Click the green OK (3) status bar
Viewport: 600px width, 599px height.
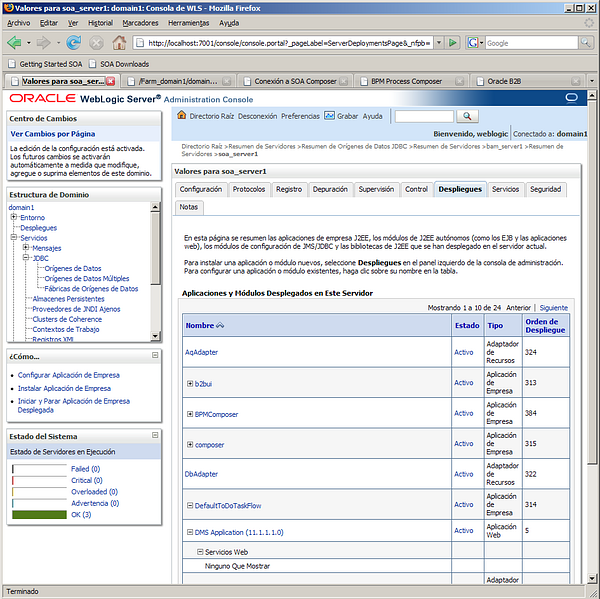click(38, 514)
